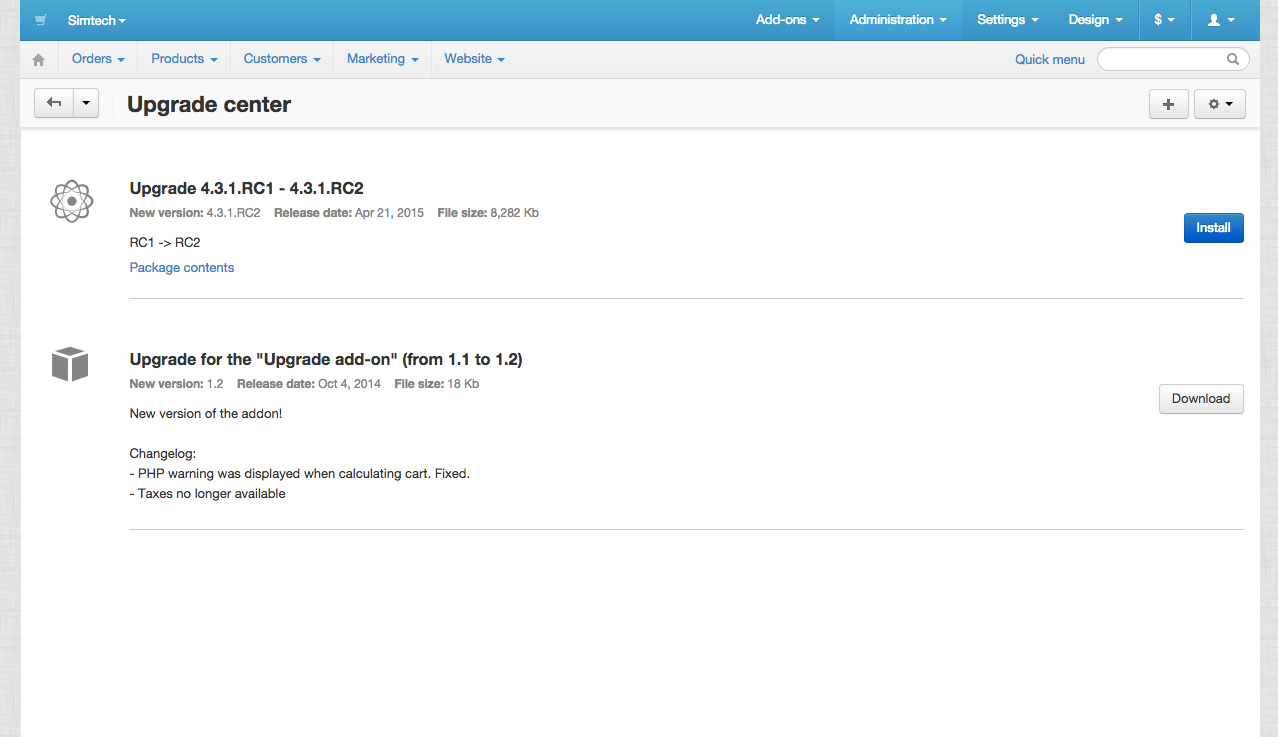1278x737 pixels.
Task: Download the Upgrade add-on 1.2 package
Action: [x=1200, y=399]
